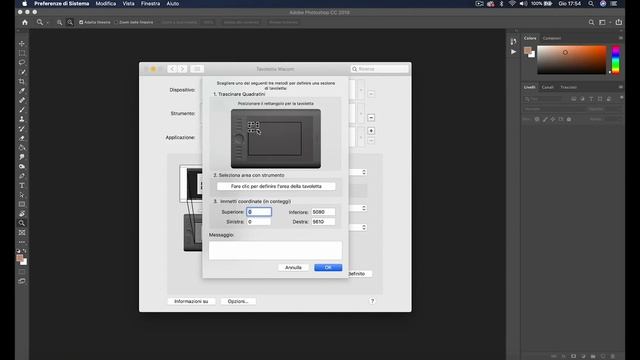
Task: Click inside the color picker gradient field
Action: click(571, 60)
